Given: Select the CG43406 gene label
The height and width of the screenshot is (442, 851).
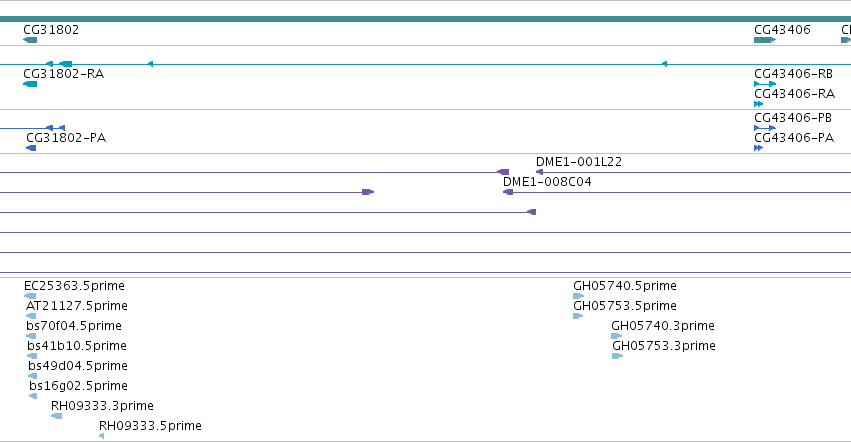Looking at the screenshot, I should pyautogui.click(x=782, y=29).
